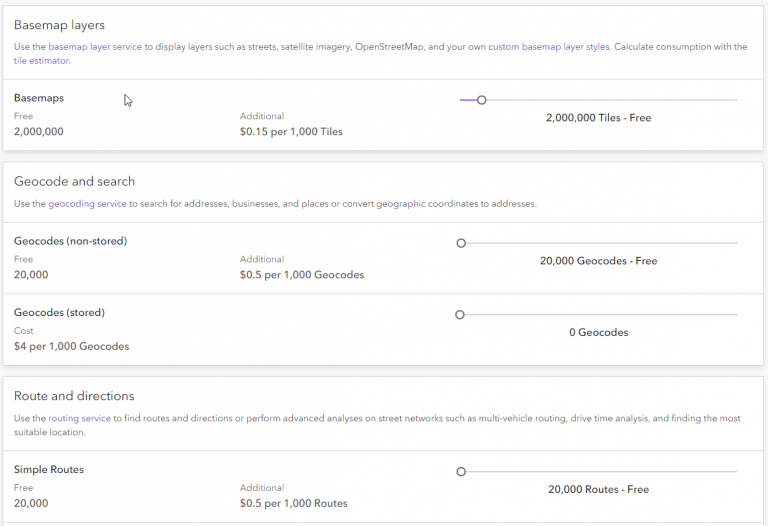
Task: Click the 20,000 Geocodes - Free label
Action: (x=598, y=261)
